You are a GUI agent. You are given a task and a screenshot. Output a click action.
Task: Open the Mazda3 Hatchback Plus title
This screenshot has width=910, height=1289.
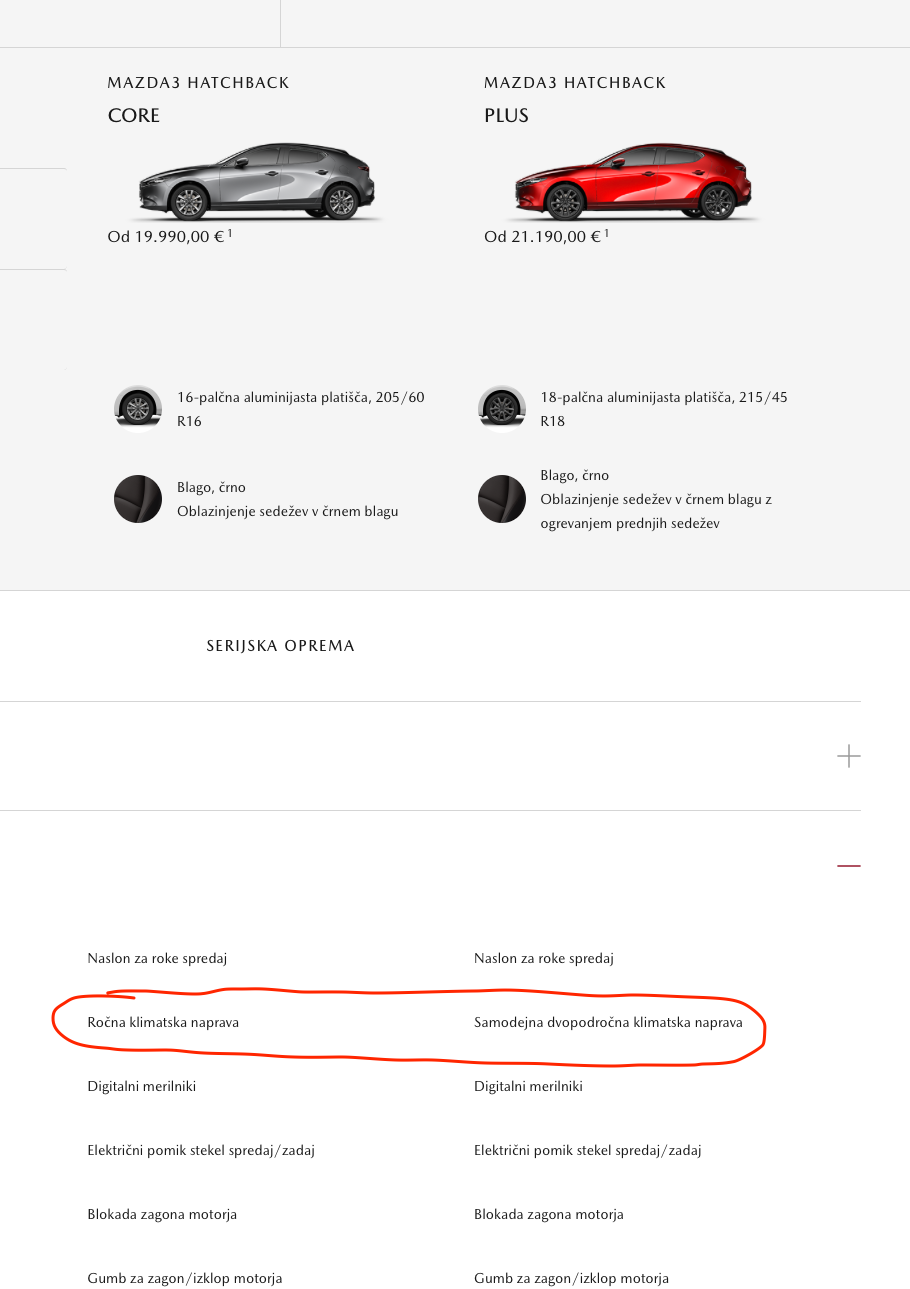[x=575, y=99]
